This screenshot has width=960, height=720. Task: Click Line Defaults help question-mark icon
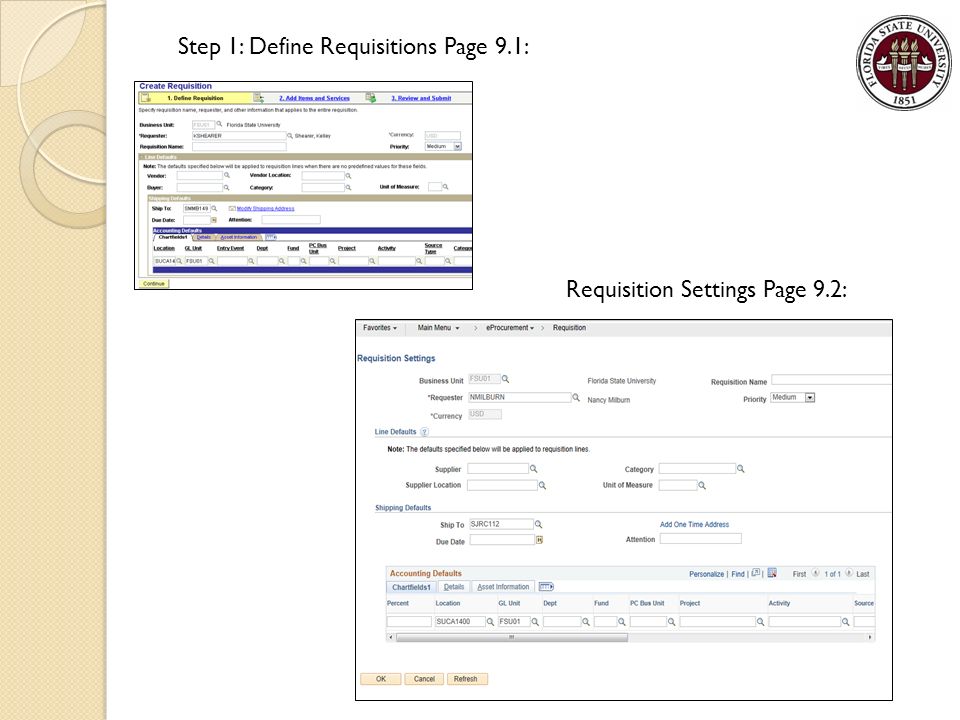click(x=424, y=432)
